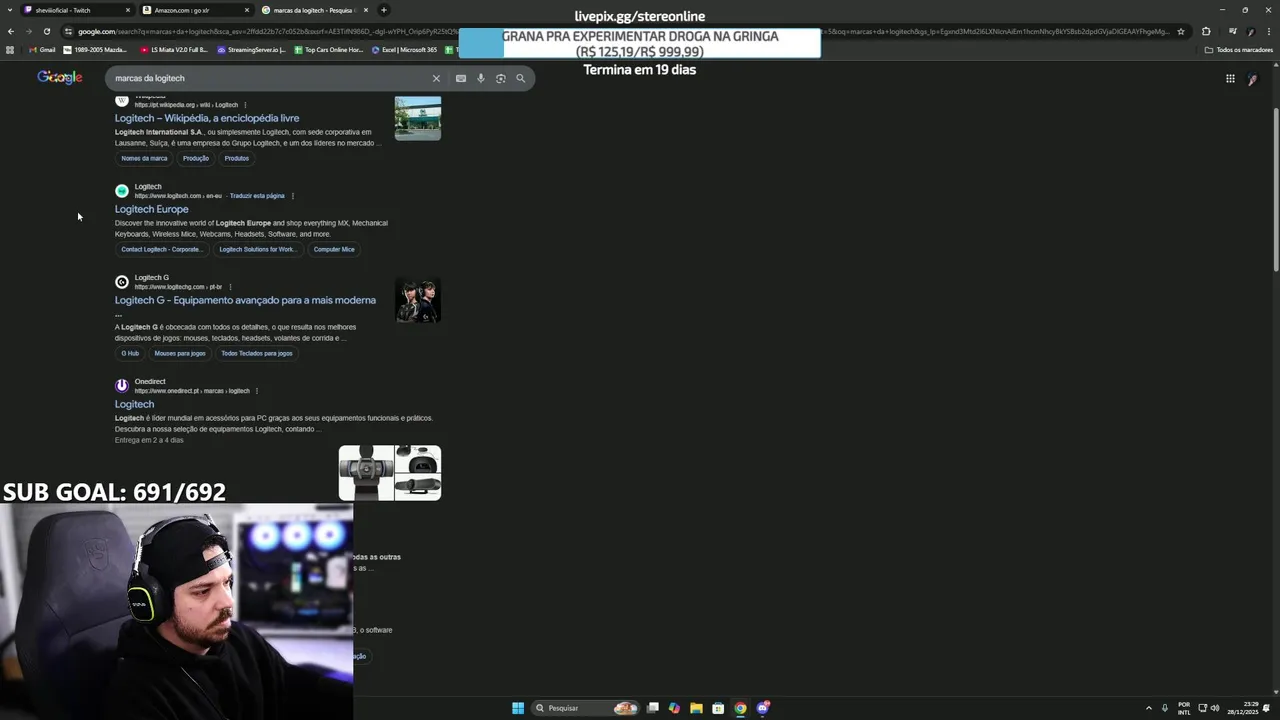This screenshot has height=720, width=1280.
Task: Open a new browser tab
Action: [x=384, y=10]
